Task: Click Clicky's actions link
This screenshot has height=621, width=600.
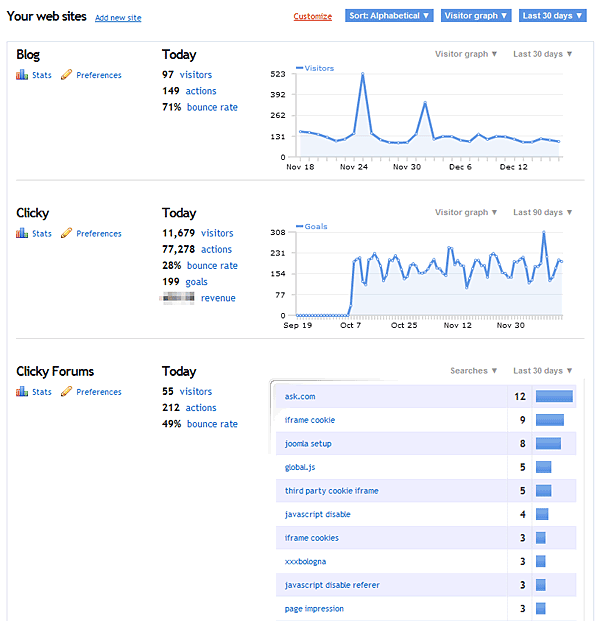Action: (x=216, y=249)
